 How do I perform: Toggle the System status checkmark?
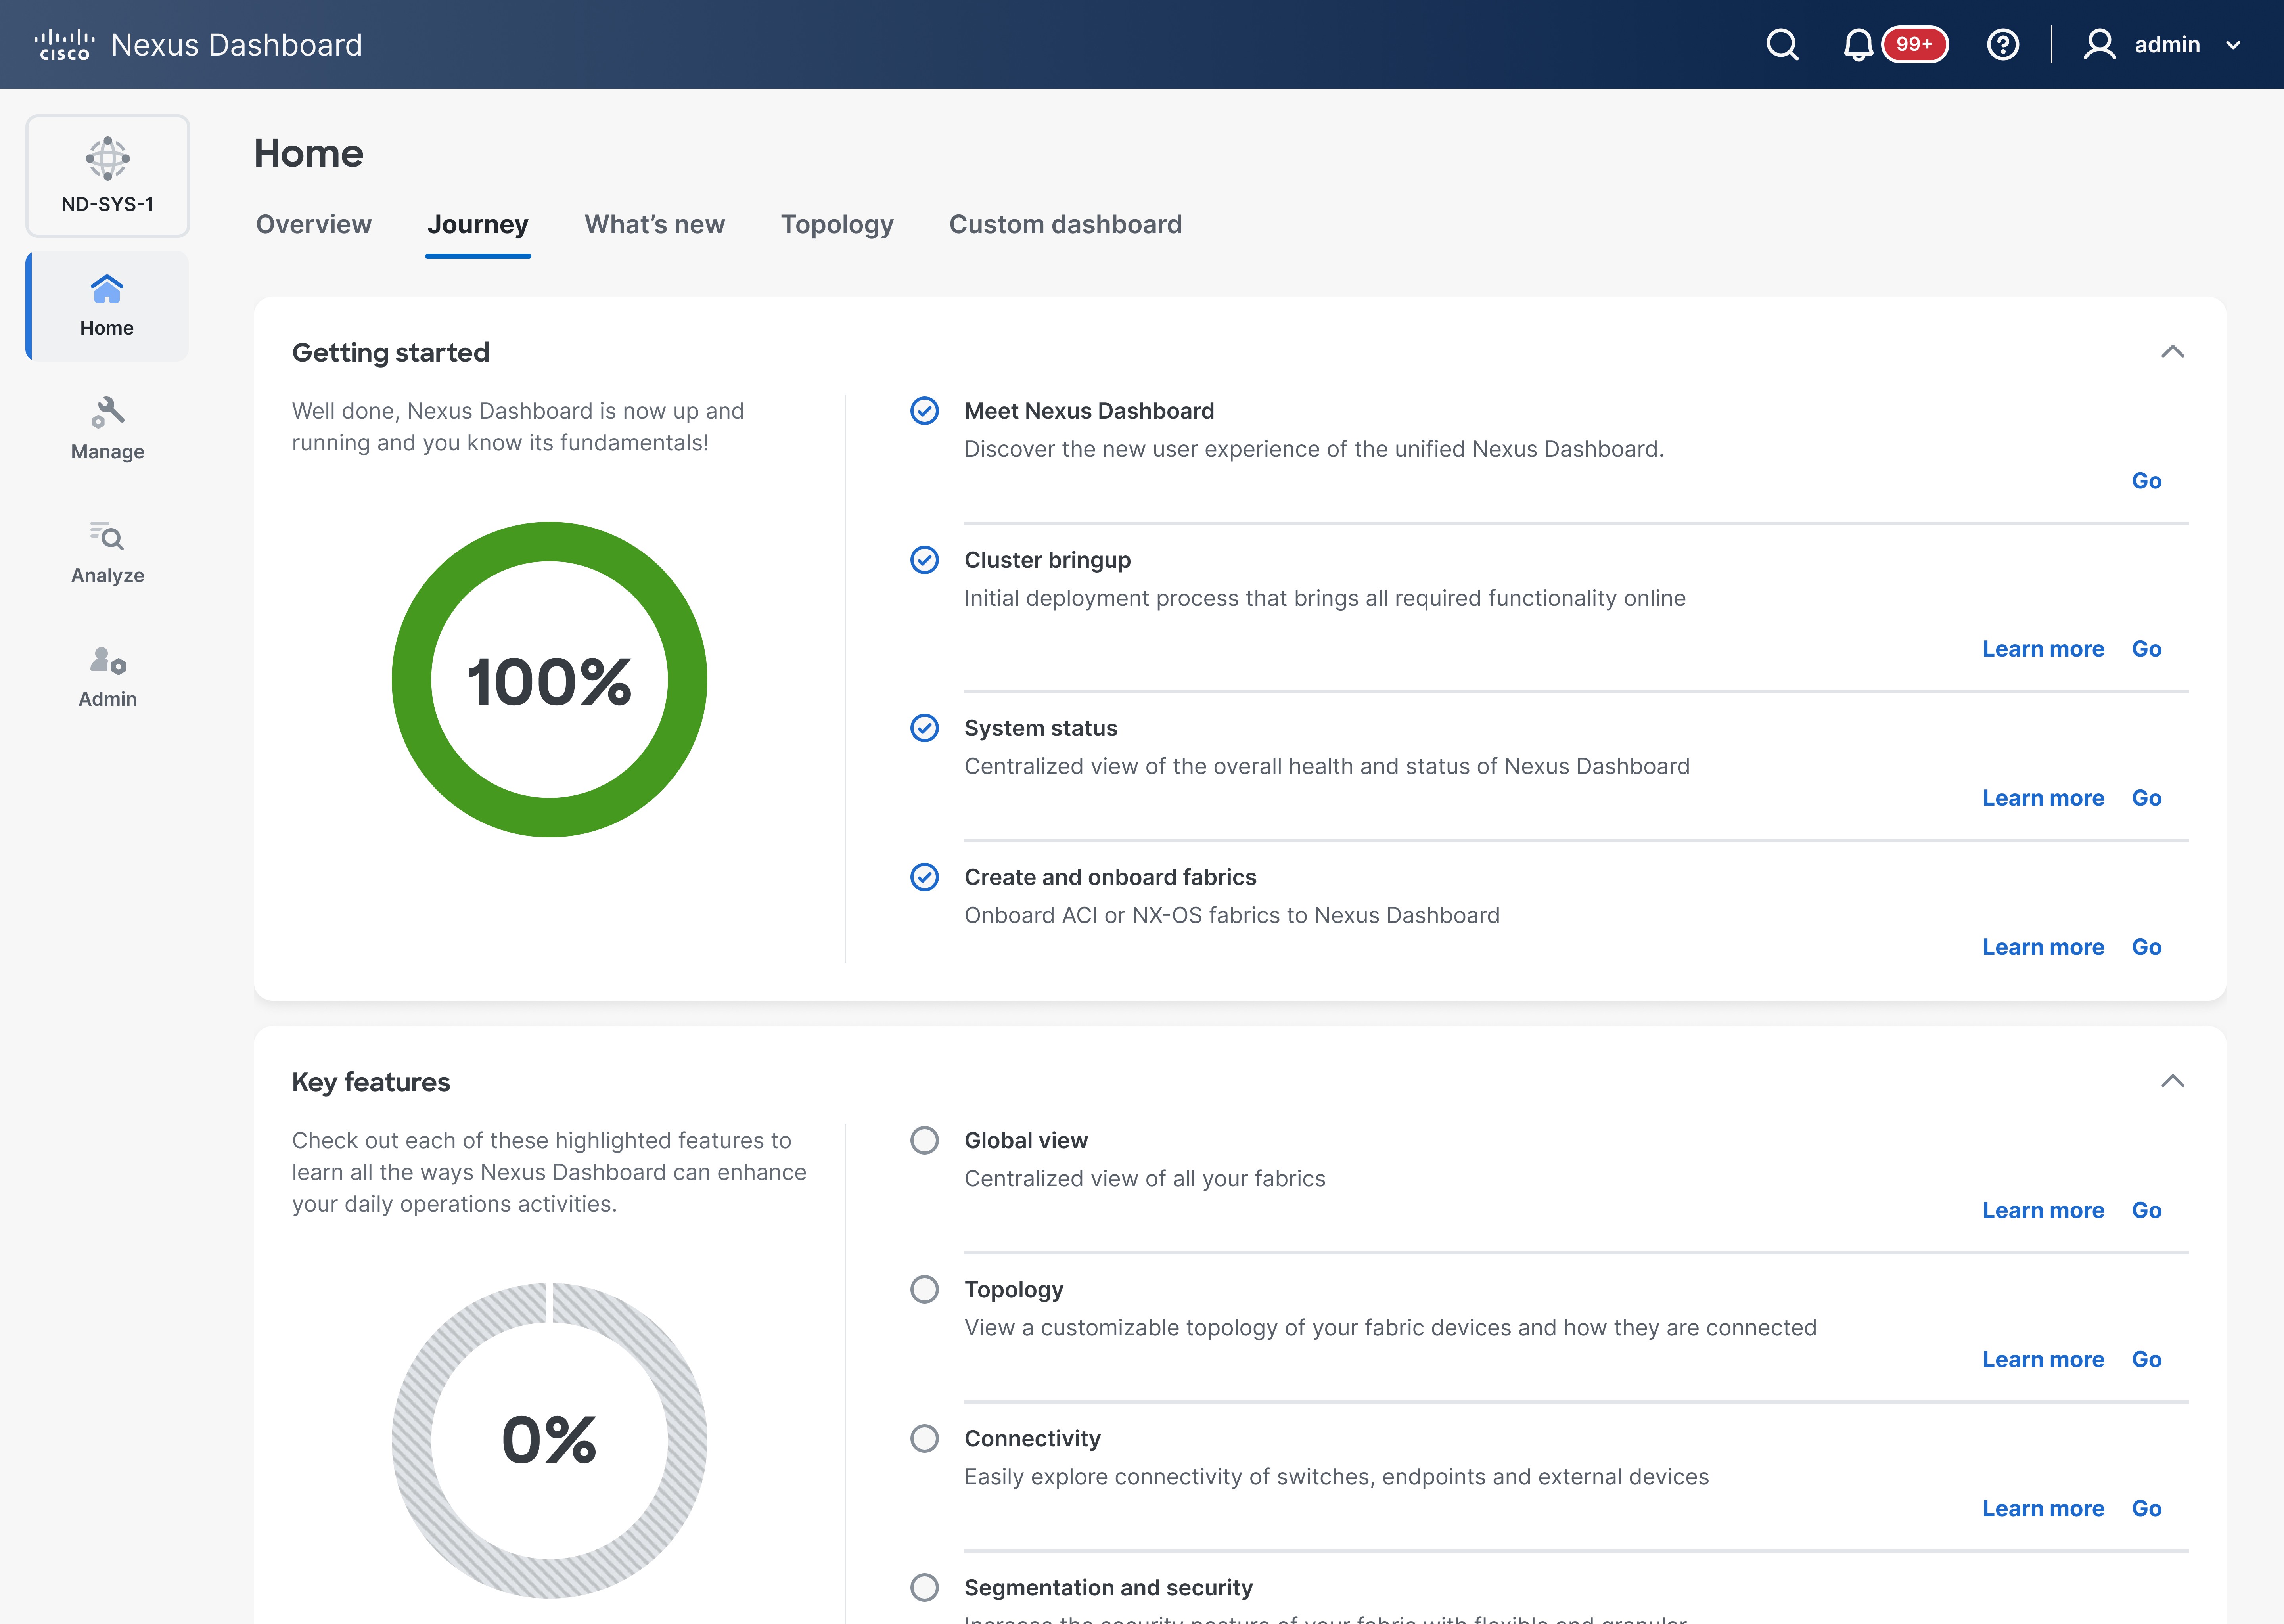point(925,728)
